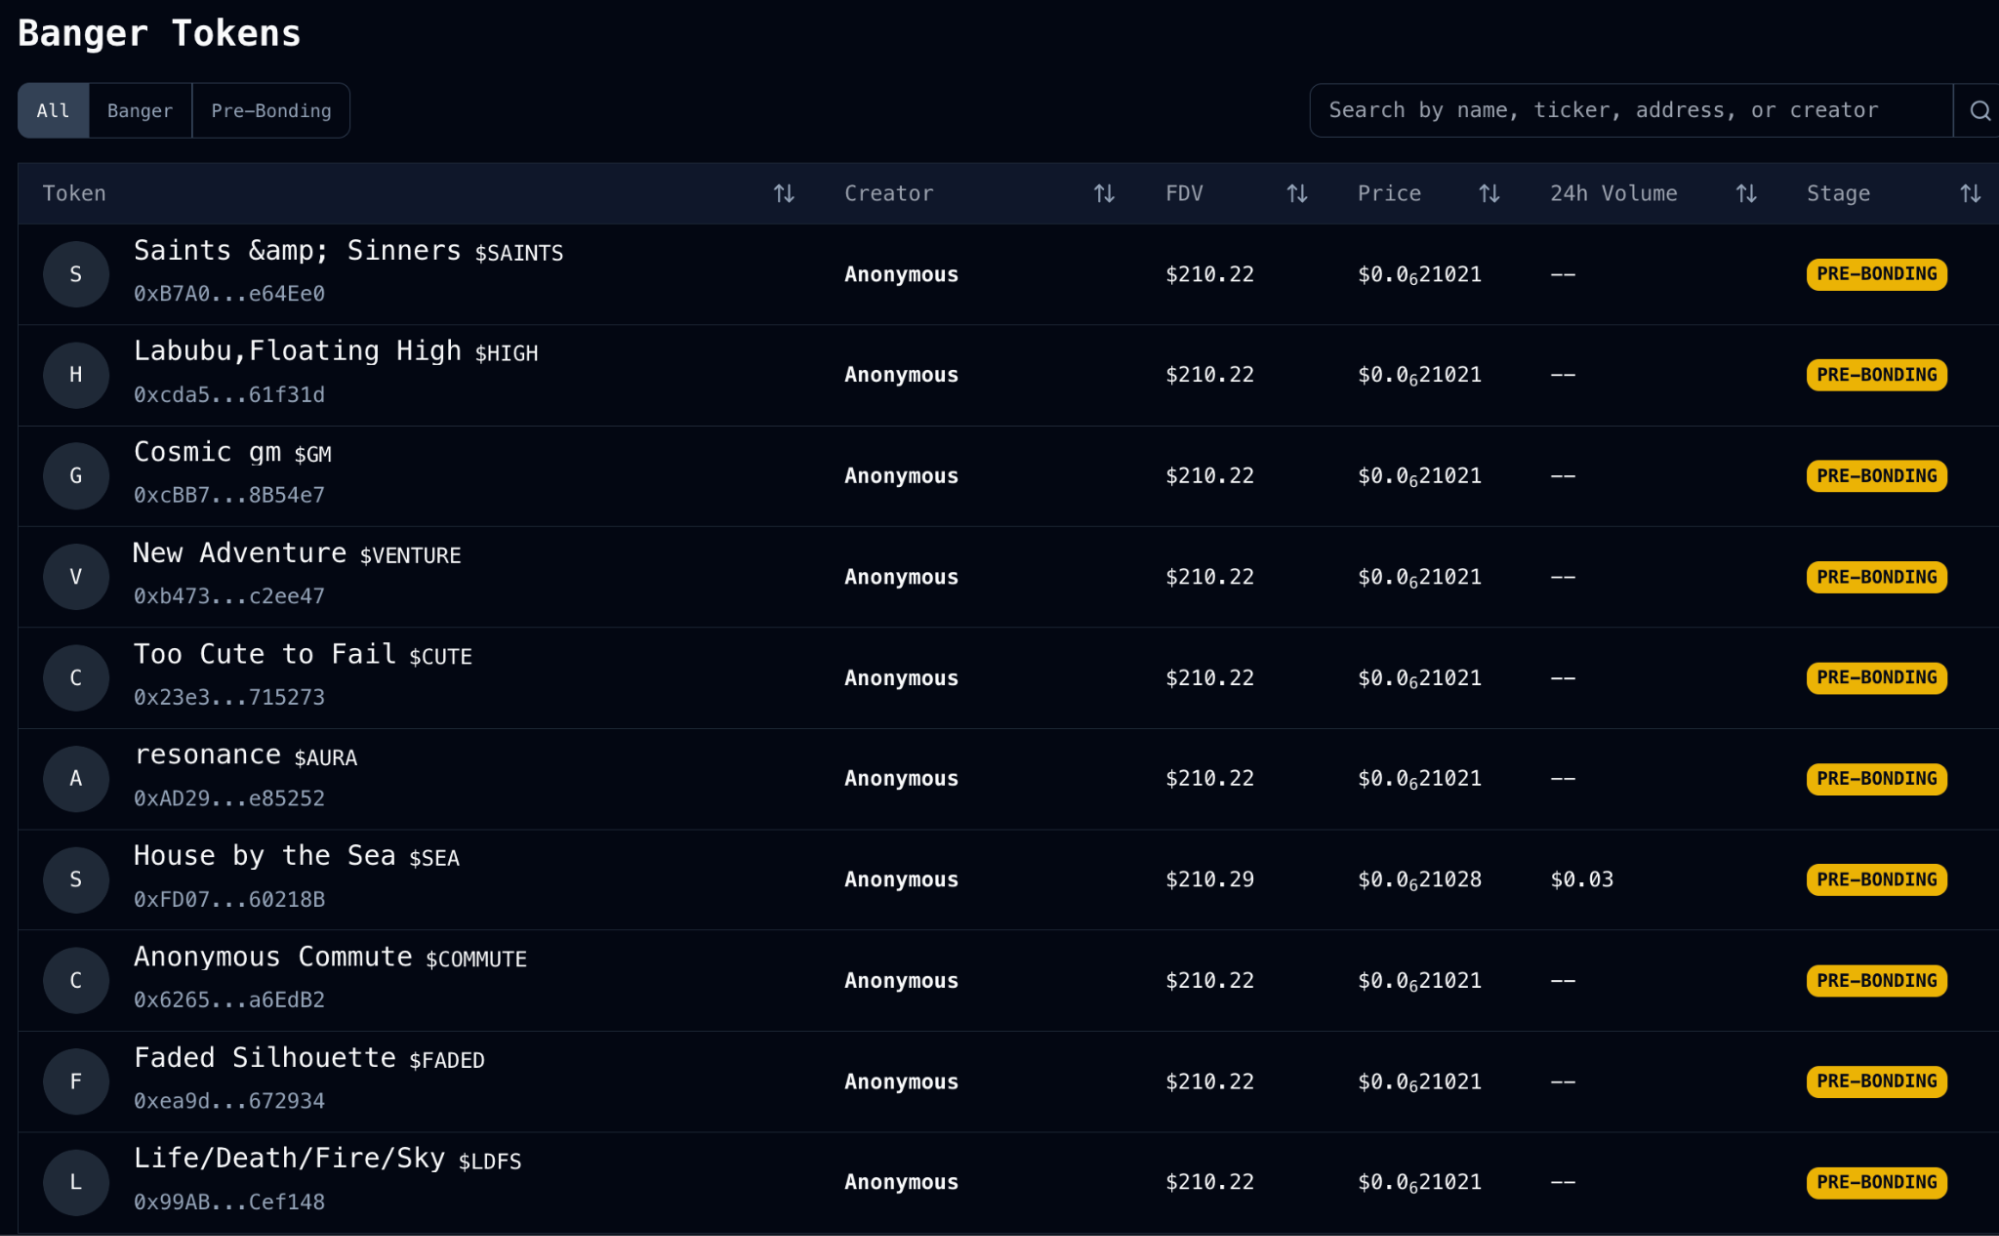Screen dimensions: 1999x1236
Task: Select the All filter tab
Action: (x=53, y=110)
